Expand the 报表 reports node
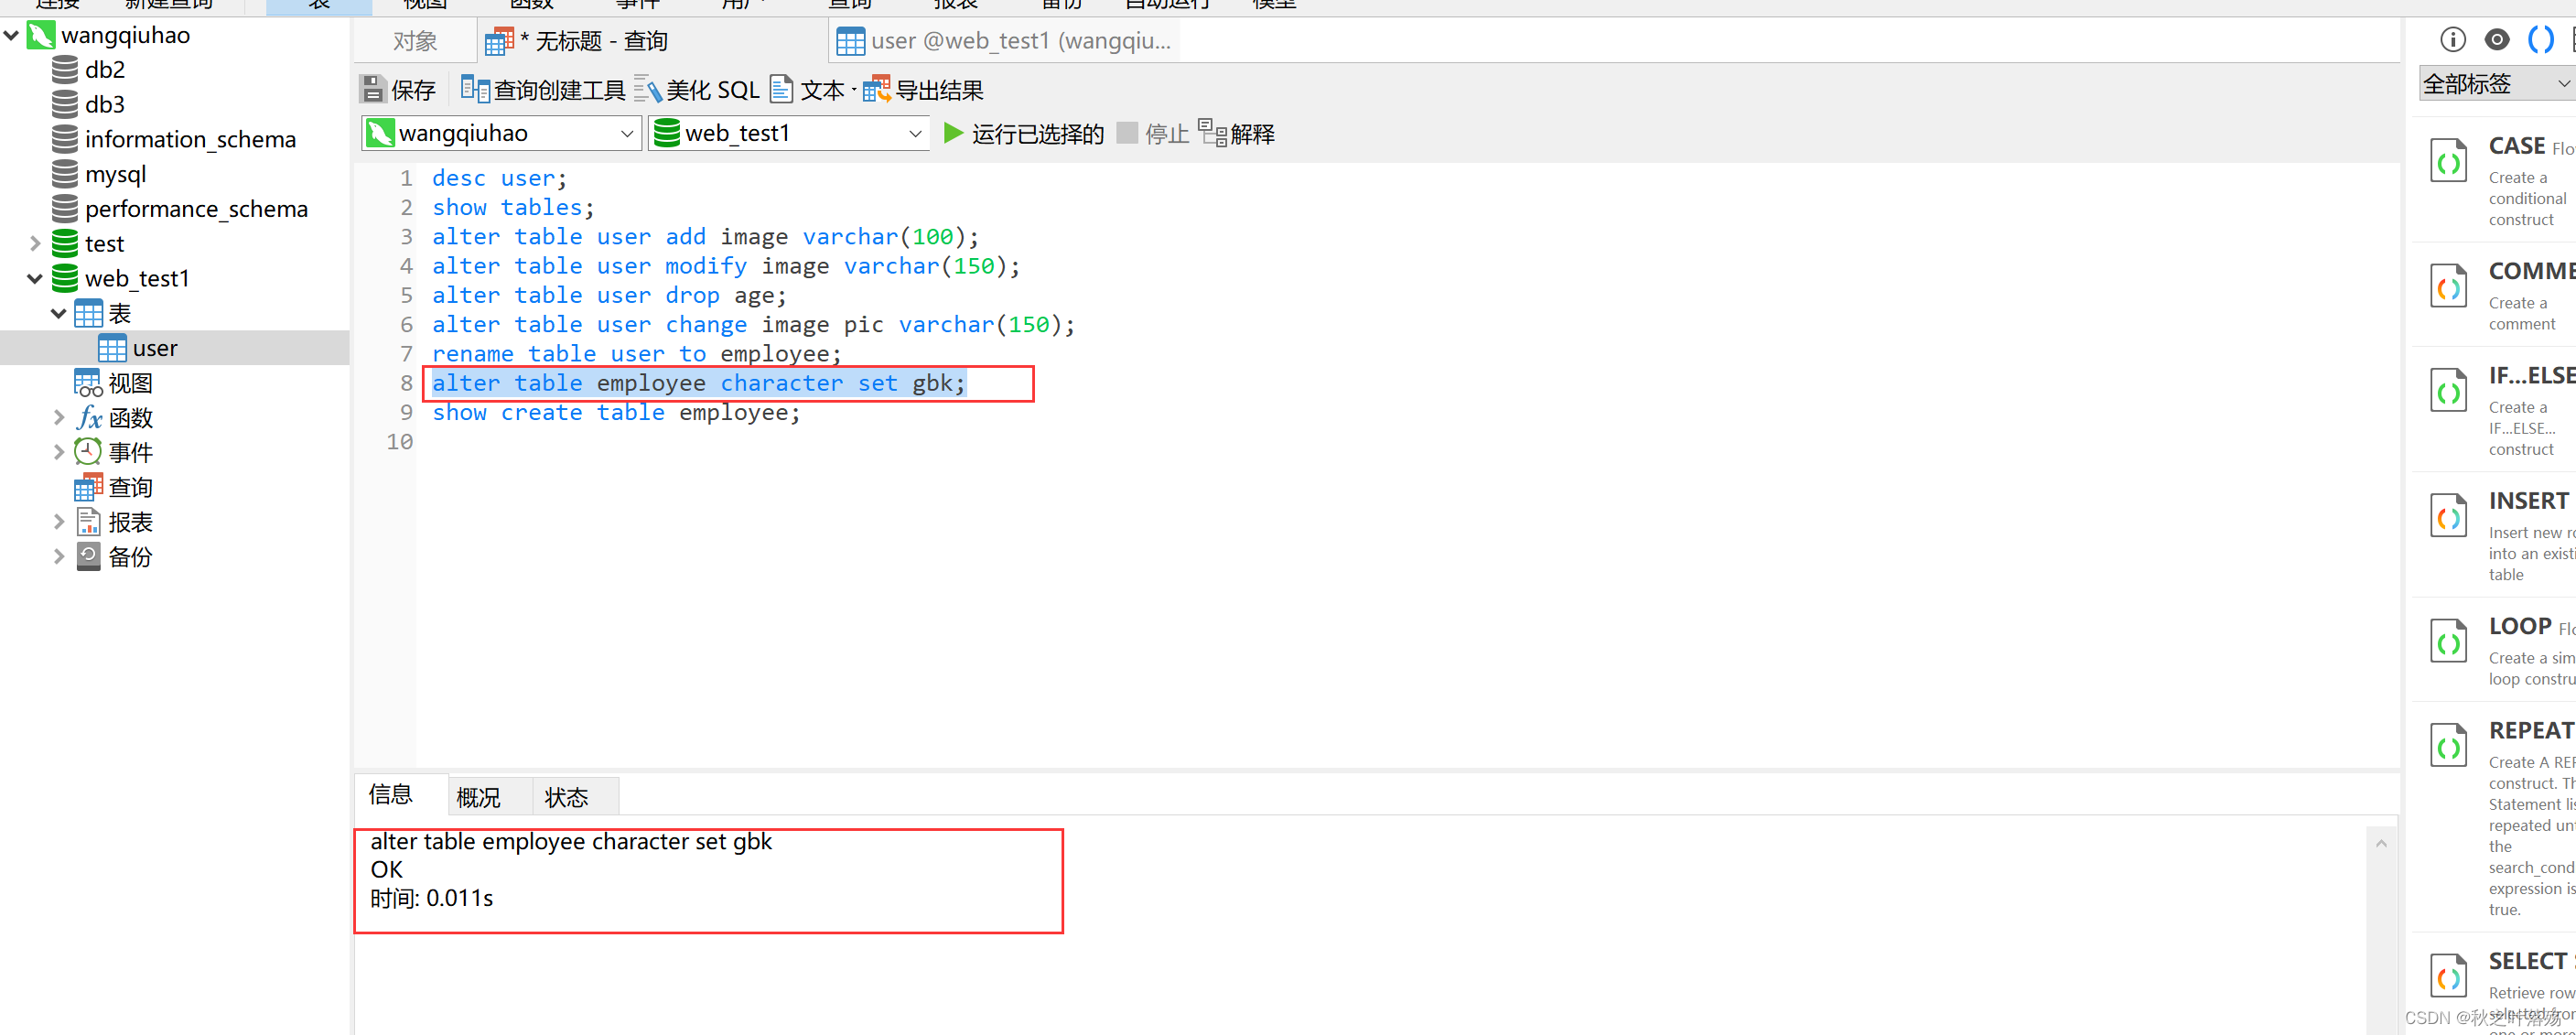Viewport: 2576px width, 1035px height. [x=59, y=522]
